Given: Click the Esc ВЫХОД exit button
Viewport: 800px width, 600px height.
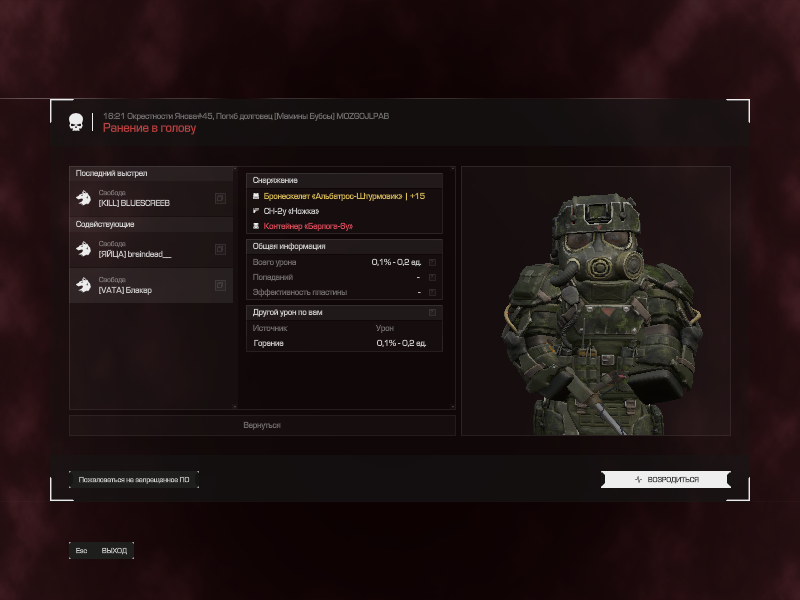Looking at the screenshot, I should point(102,551).
